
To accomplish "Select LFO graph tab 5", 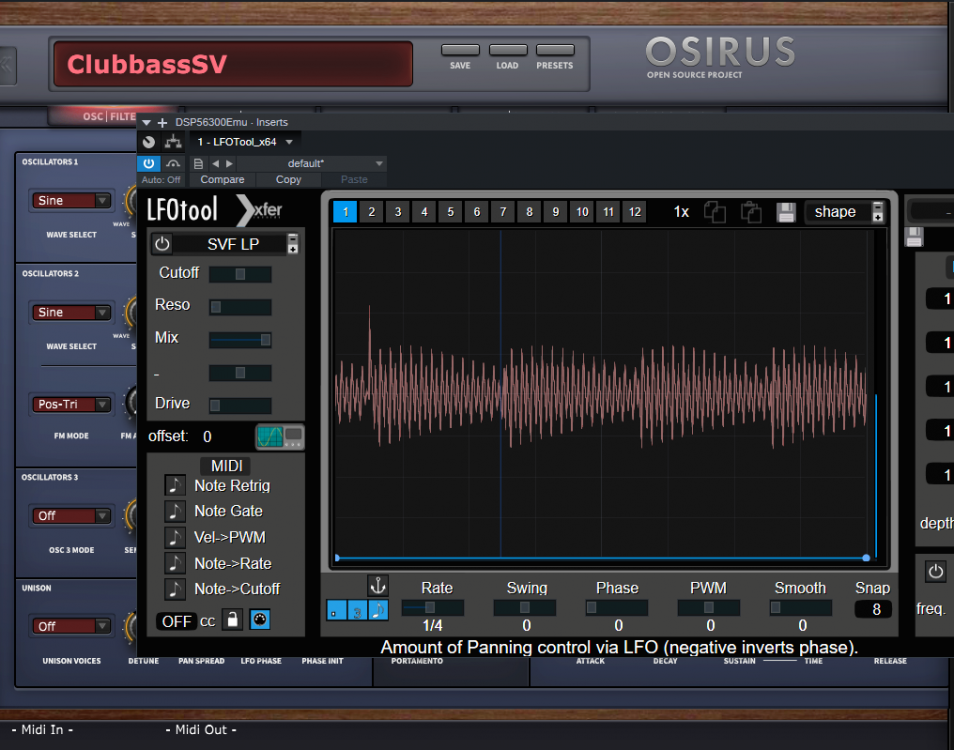I will tap(450, 212).
